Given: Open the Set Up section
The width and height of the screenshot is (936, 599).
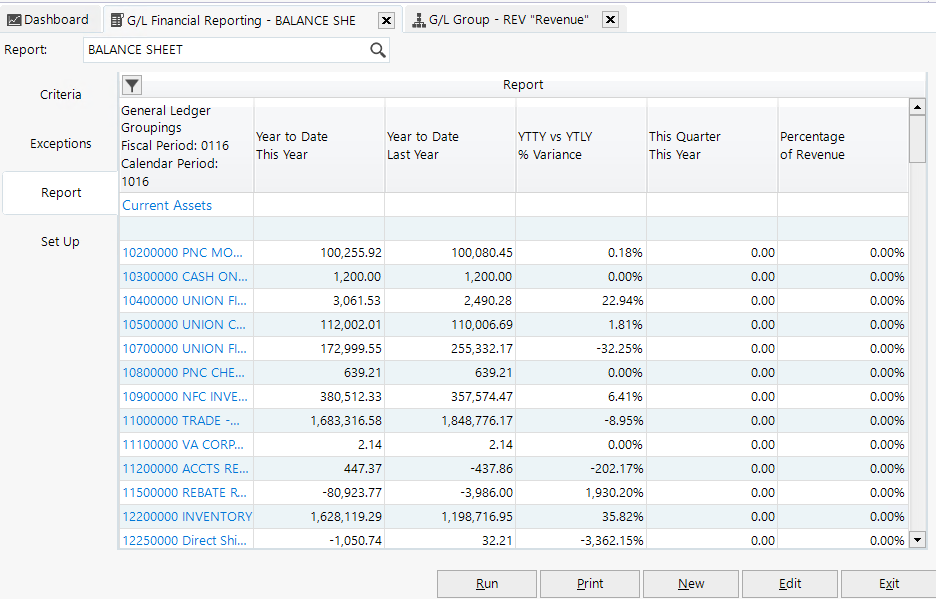Looking at the screenshot, I should (60, 241).
